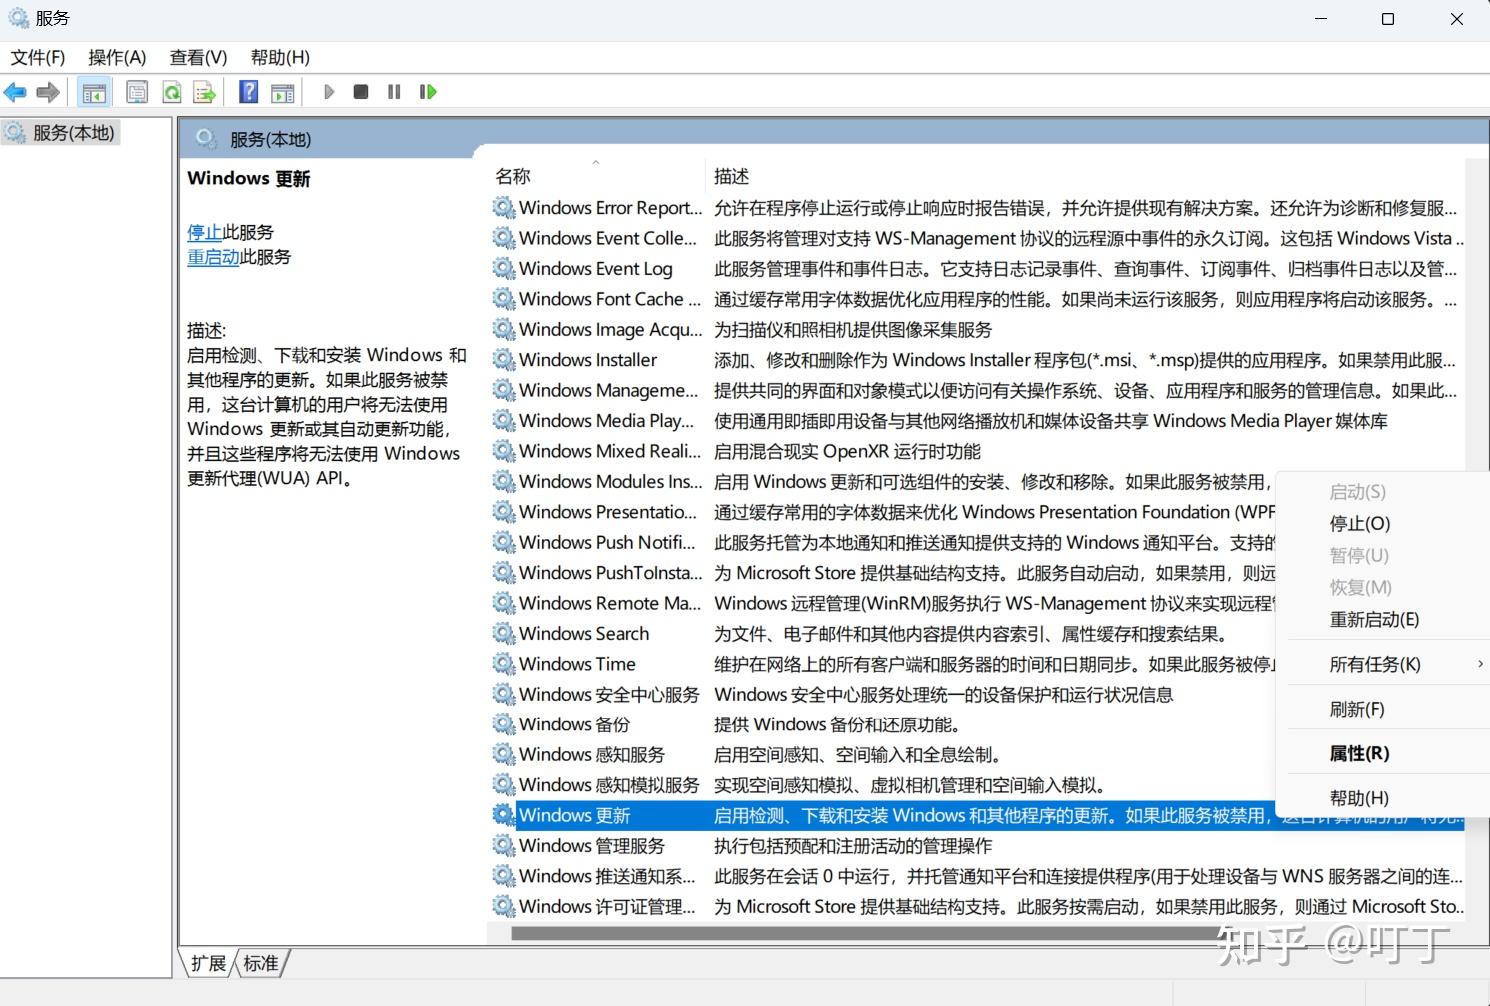Viewport: 1490px width, 1006px height.
Task: Select the Windows Modules Ins... service
Action: 610,482
